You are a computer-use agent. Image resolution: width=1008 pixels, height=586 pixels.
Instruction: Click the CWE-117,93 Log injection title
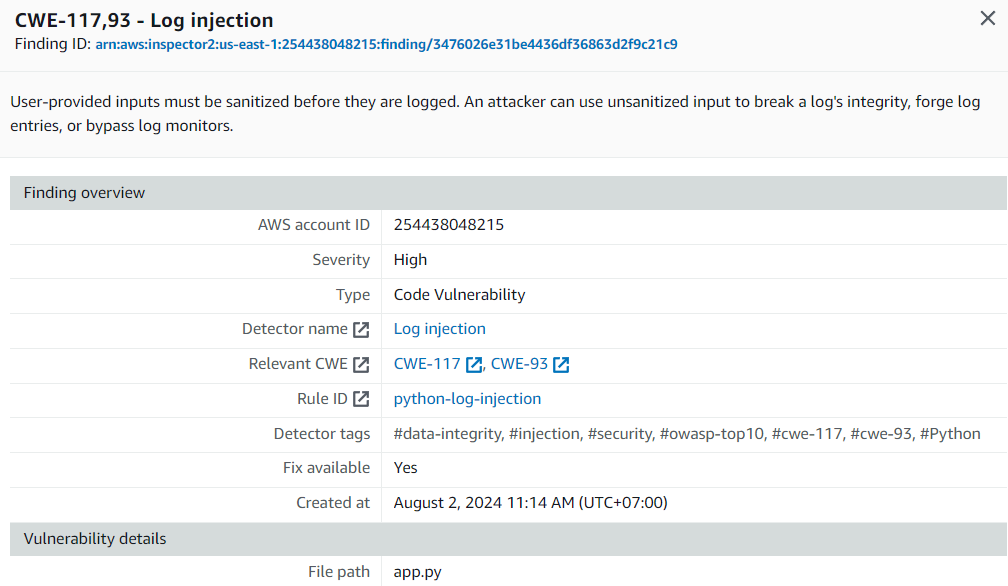pos(144,21)
